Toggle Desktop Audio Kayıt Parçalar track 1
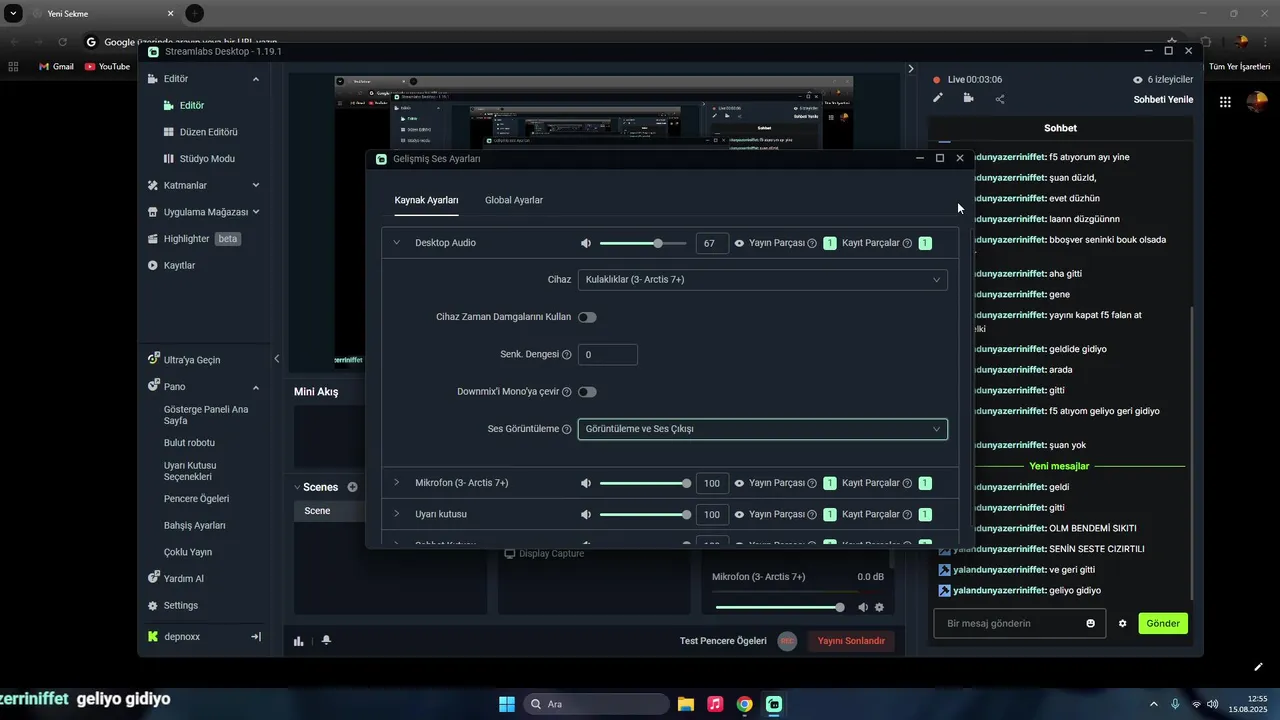This screenshot has height=720, width=1280. [925, 243]
